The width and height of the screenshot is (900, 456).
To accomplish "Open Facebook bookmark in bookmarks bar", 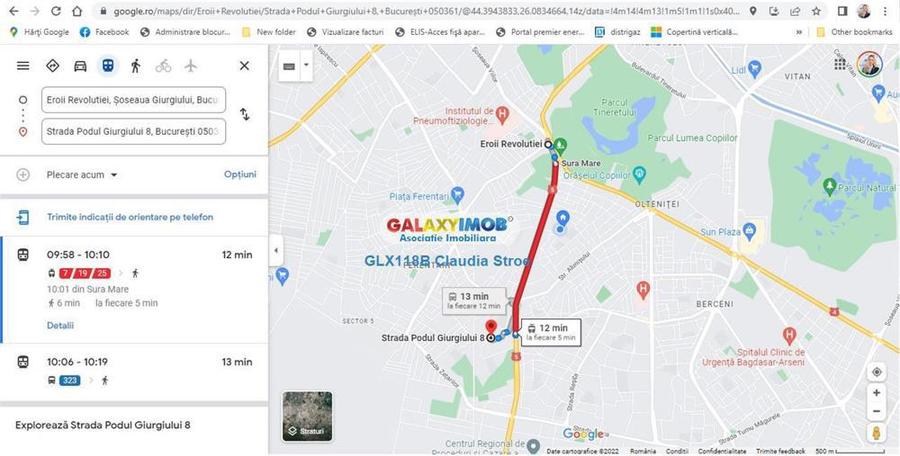I will click(105, 32).
